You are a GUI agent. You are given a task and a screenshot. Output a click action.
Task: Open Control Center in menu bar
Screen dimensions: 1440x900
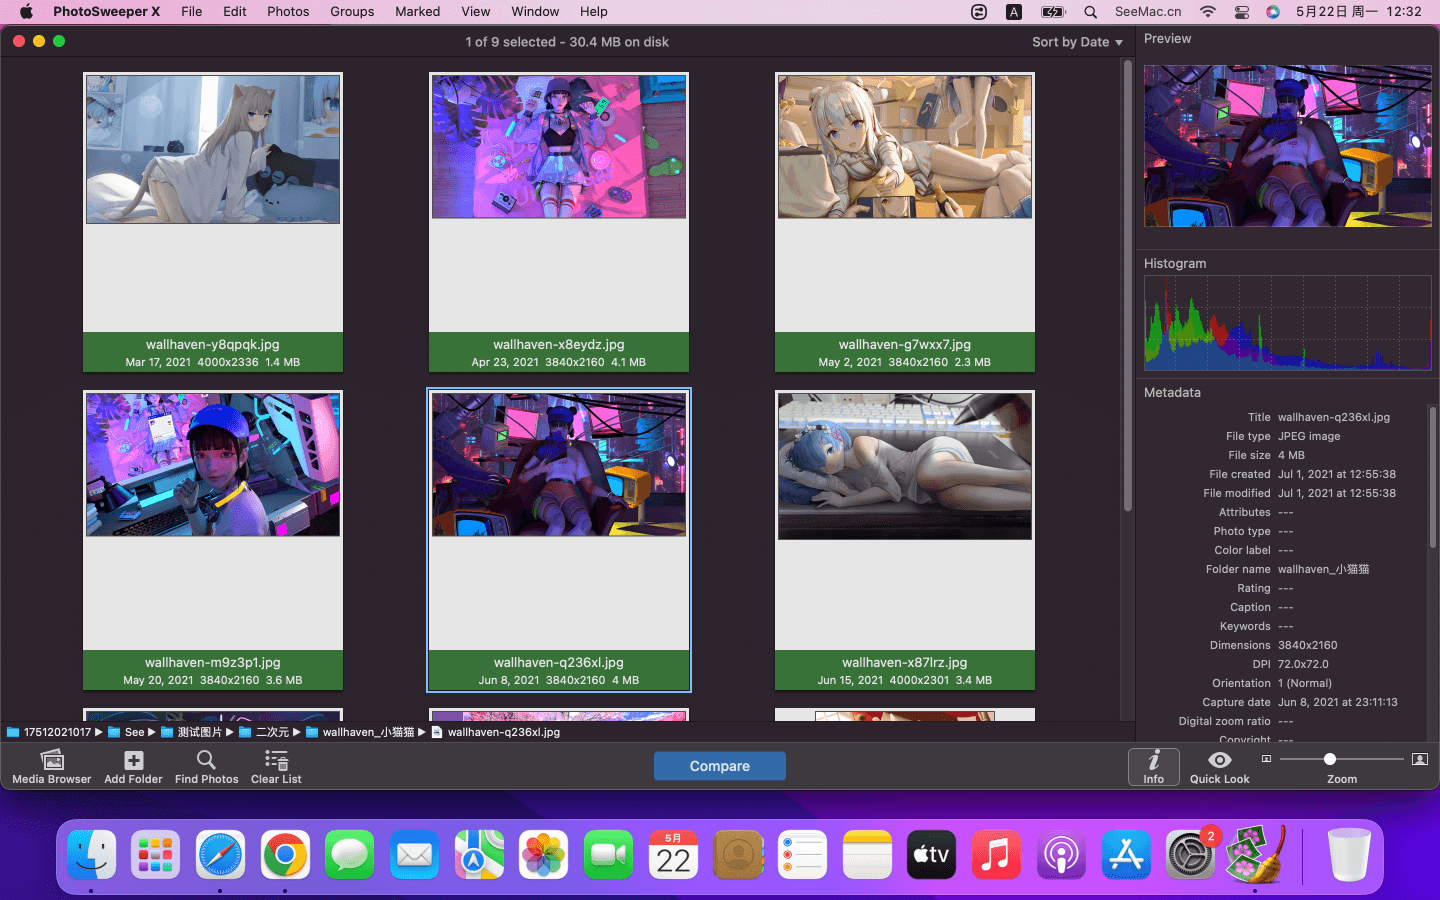click(1242, 12)
